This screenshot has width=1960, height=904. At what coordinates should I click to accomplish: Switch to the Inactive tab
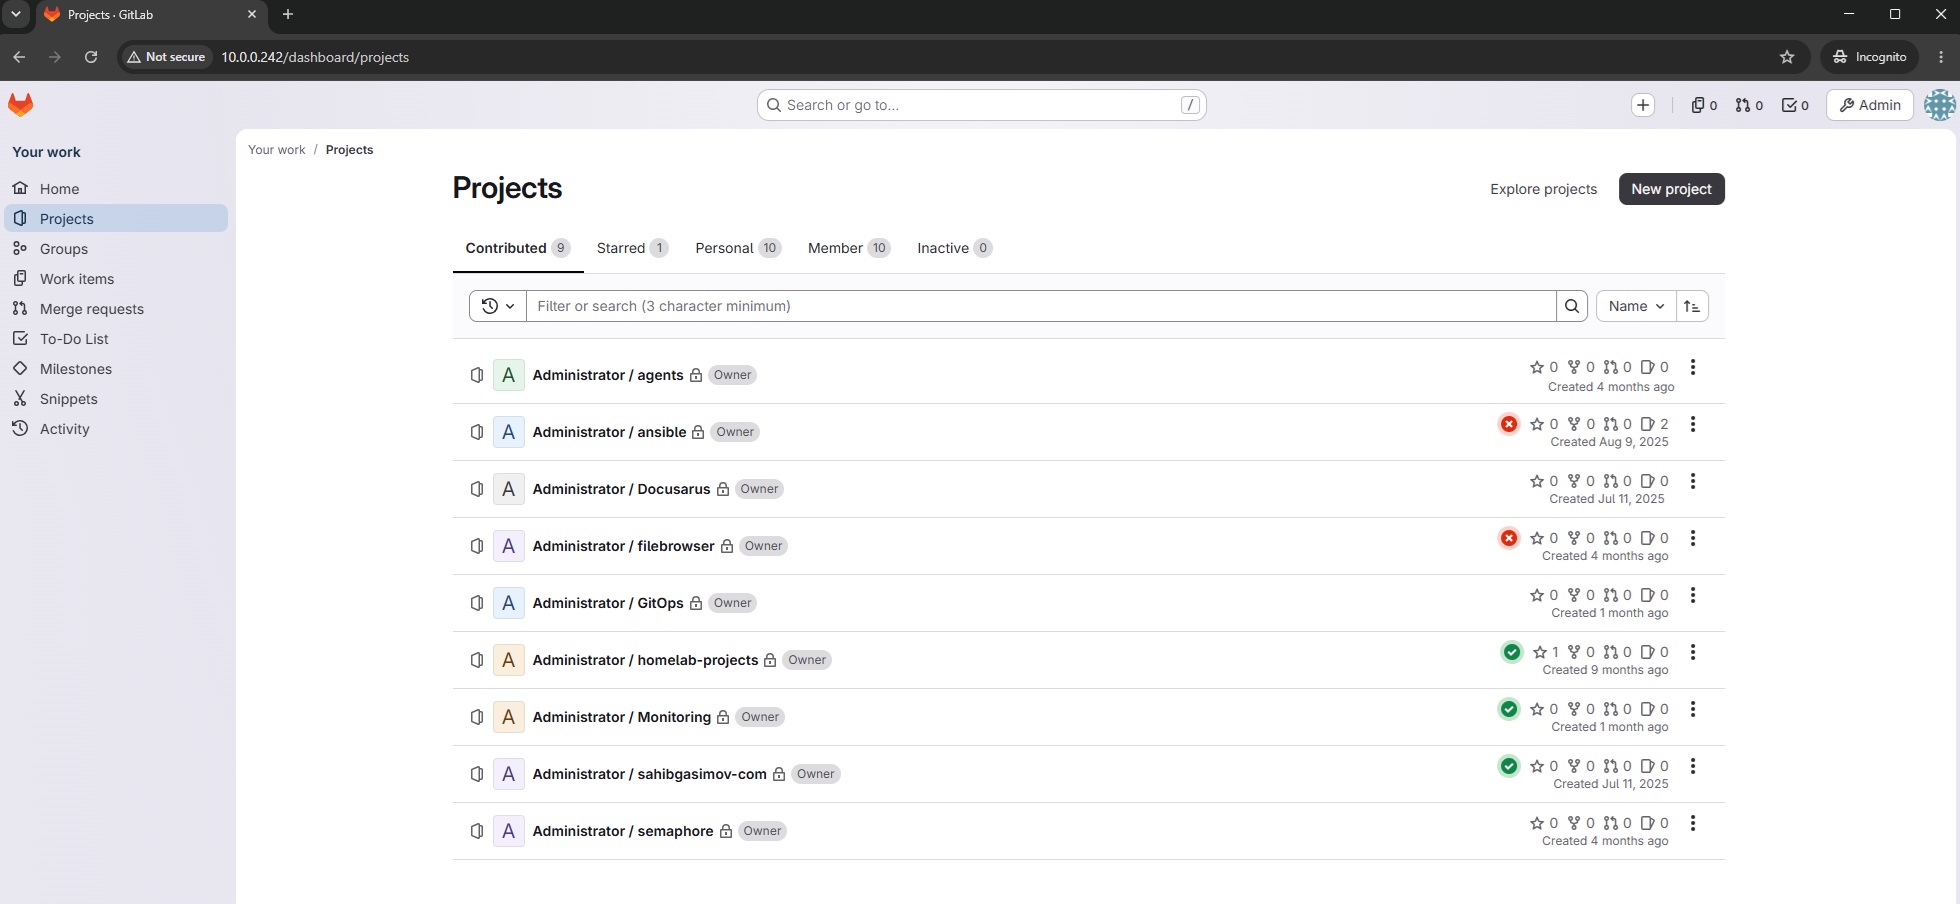954,248
